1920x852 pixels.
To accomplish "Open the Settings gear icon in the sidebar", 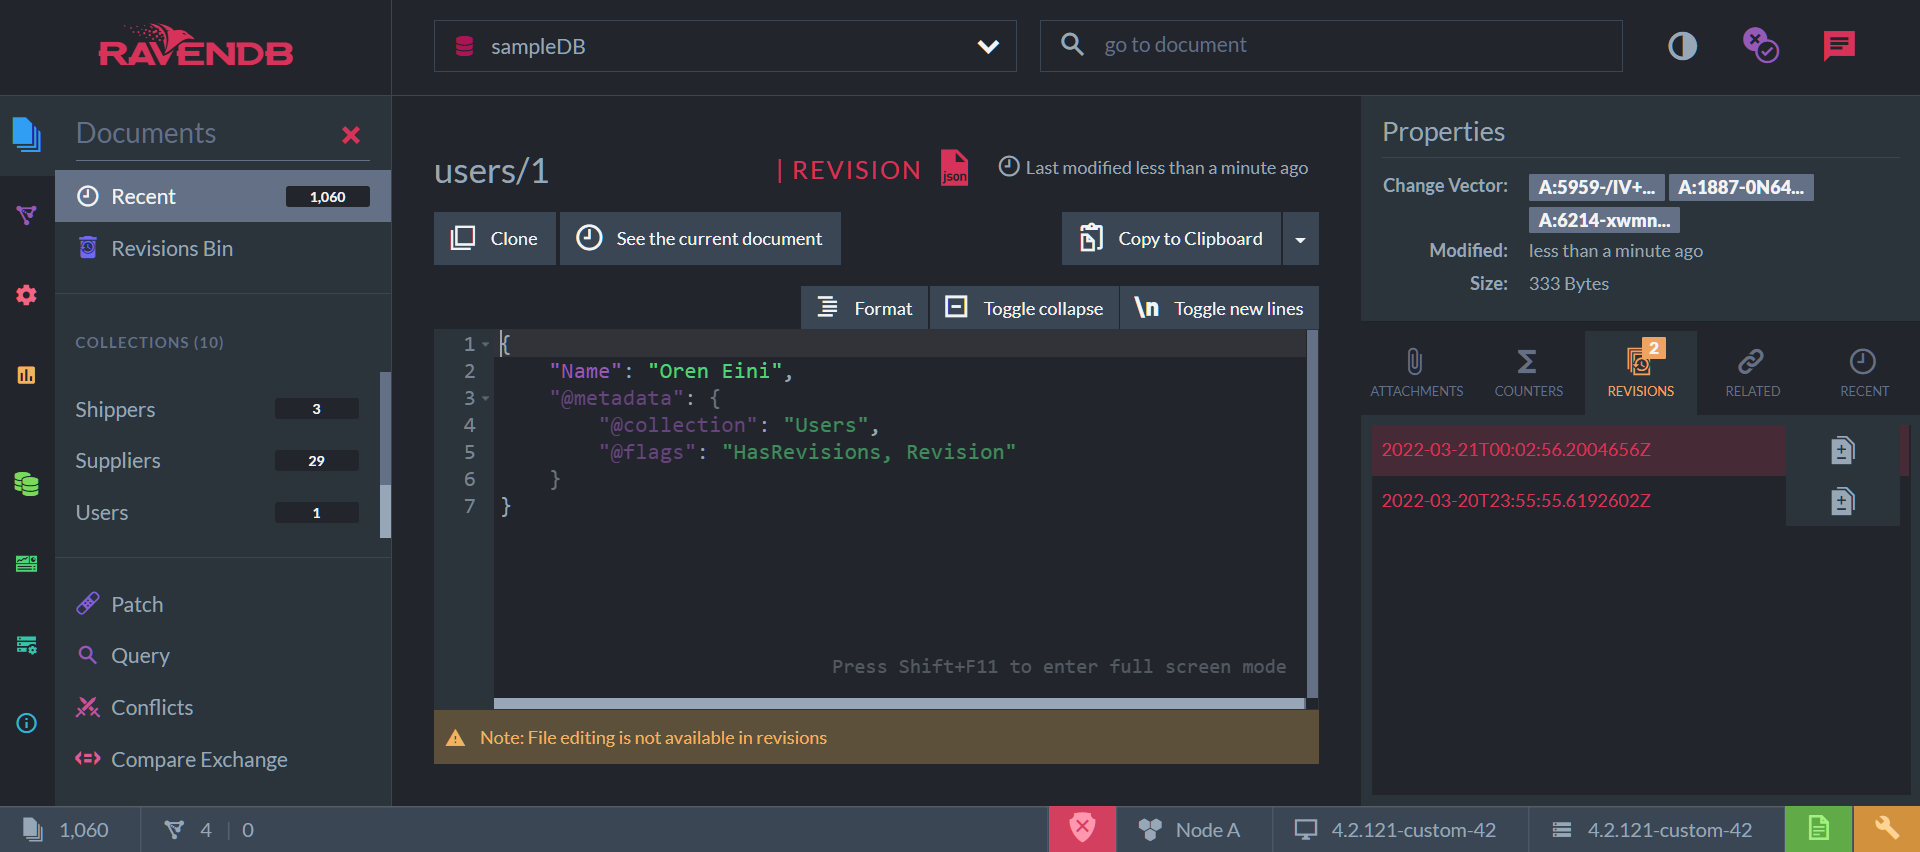I will [27, 295].
